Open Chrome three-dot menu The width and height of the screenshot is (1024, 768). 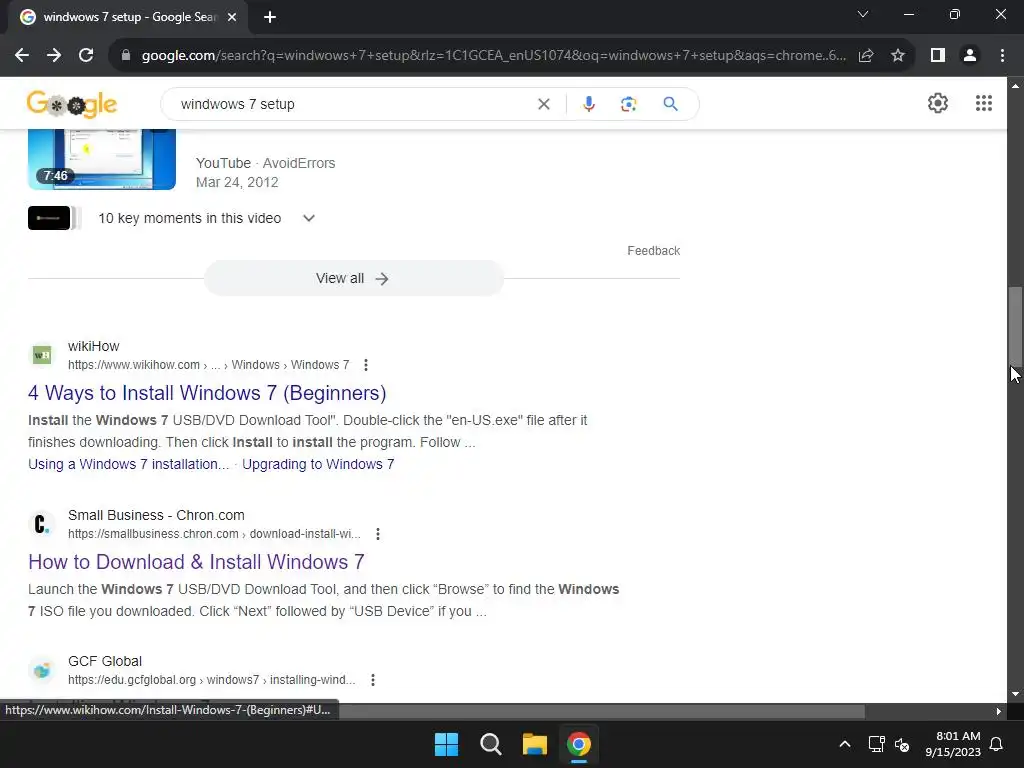[1002, 56]
